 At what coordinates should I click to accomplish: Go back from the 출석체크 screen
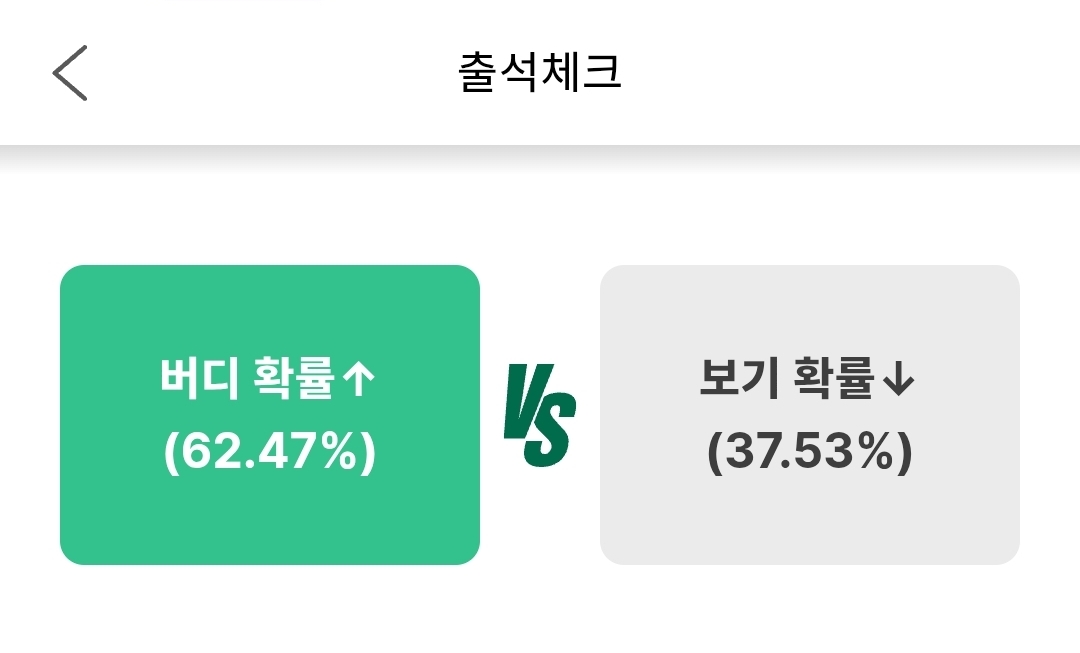pyautogui.click(x=70, y=73)
